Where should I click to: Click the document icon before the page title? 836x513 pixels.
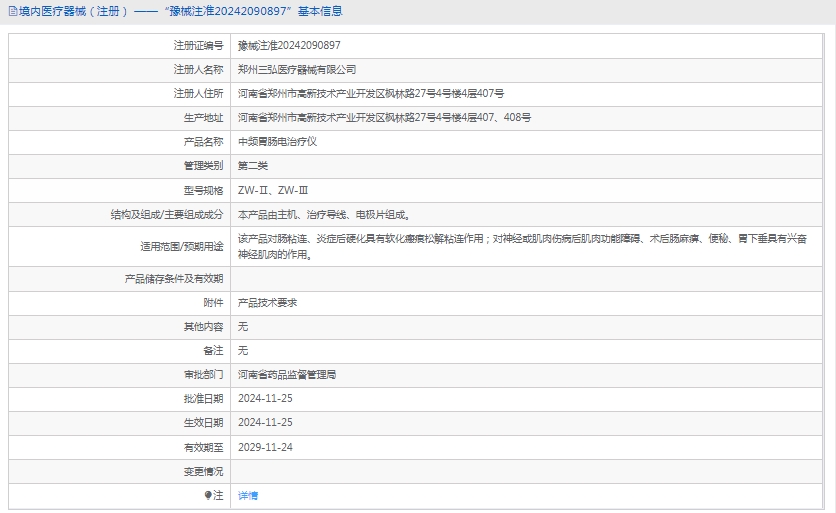[11, 12]
